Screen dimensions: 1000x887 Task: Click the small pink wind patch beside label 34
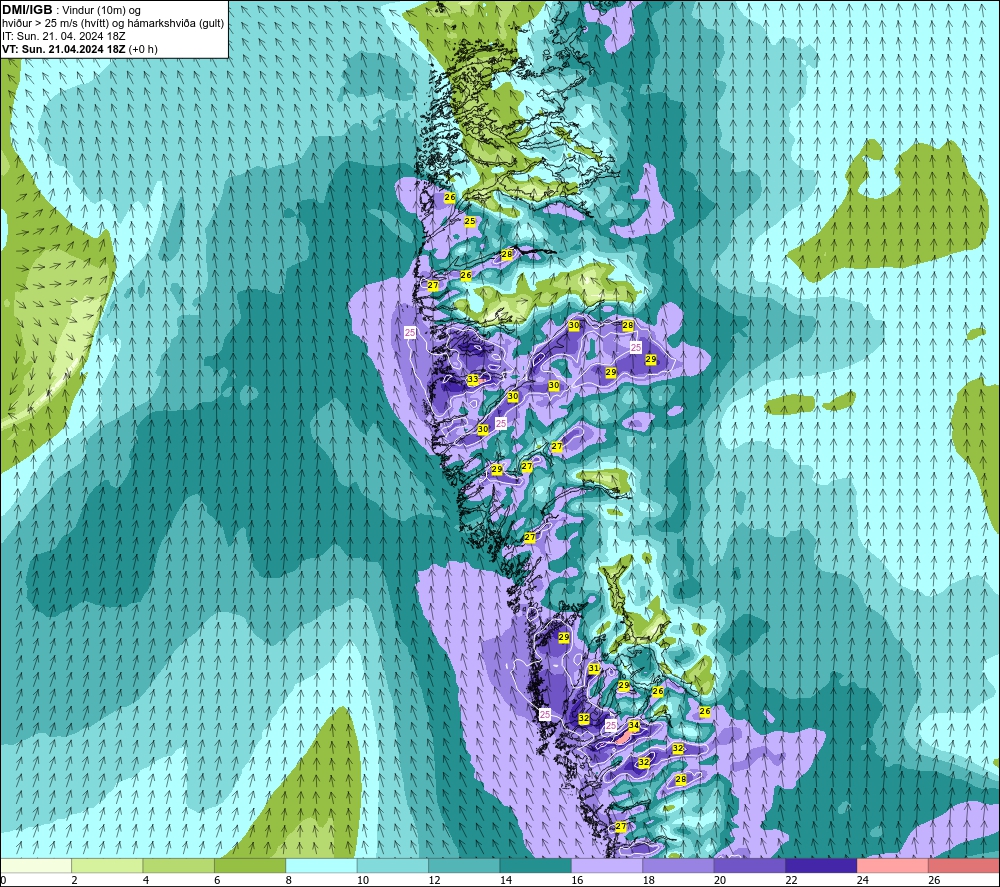tap(626, 737)
